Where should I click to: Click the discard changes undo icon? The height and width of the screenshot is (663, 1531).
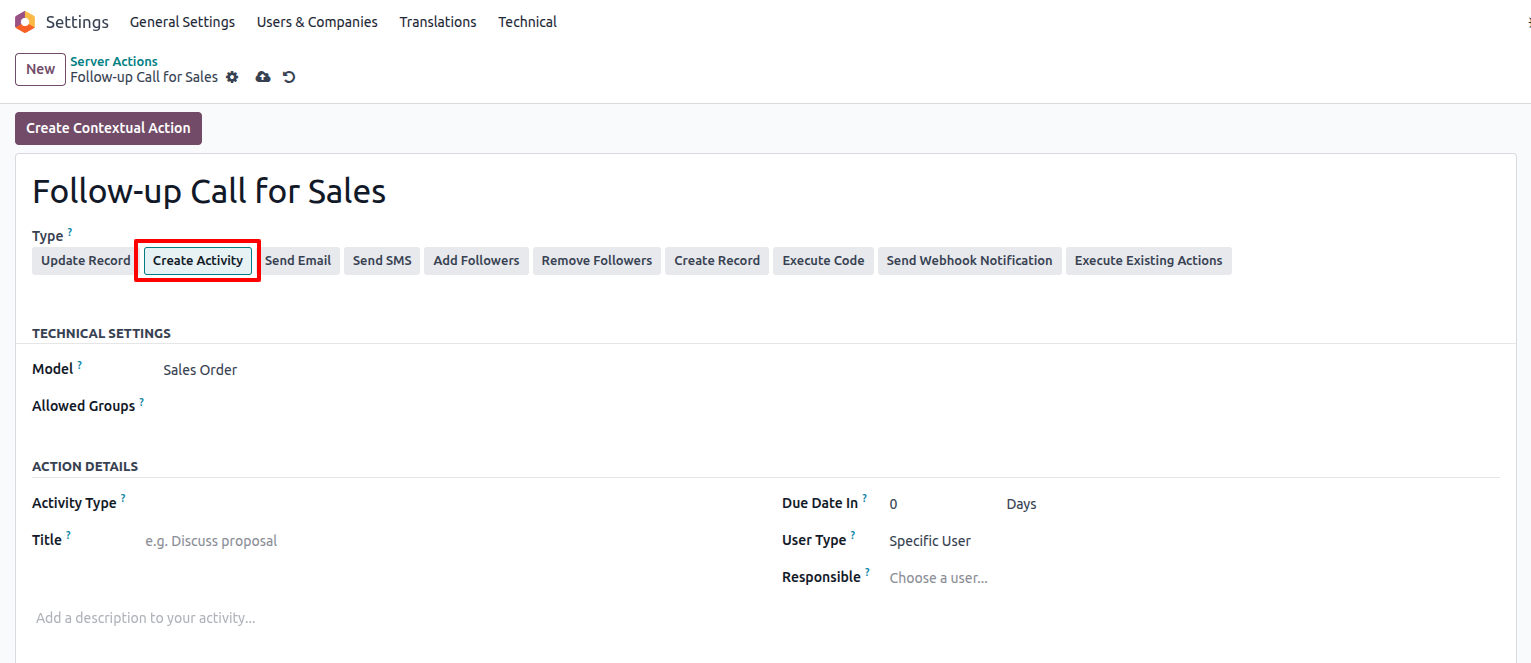pyautogui.click(x=289, y=77)
